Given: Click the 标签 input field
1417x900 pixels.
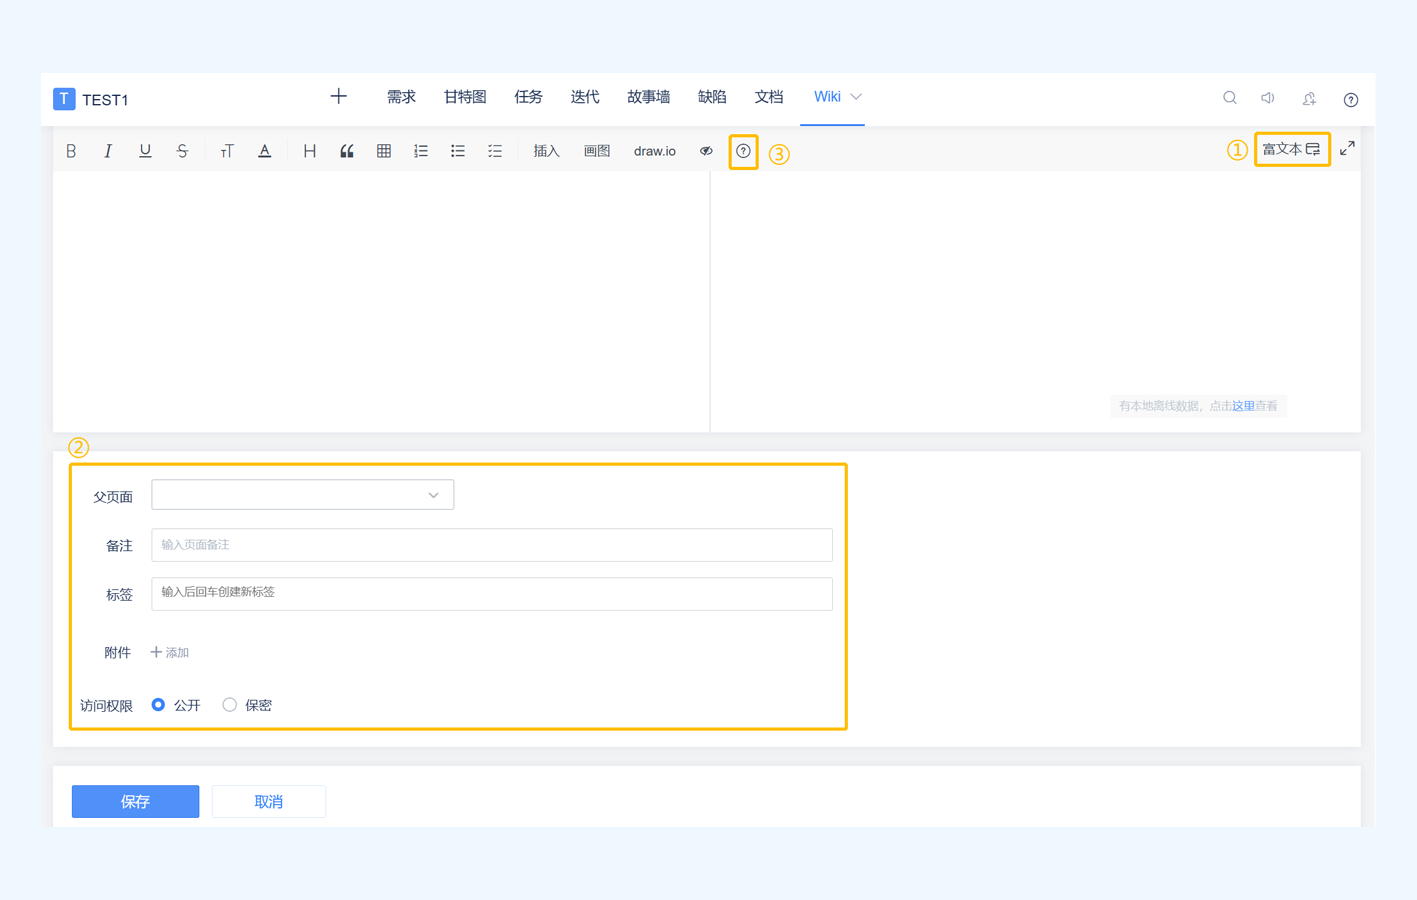Looking at the screenshot, I should (x=491, y=593).
